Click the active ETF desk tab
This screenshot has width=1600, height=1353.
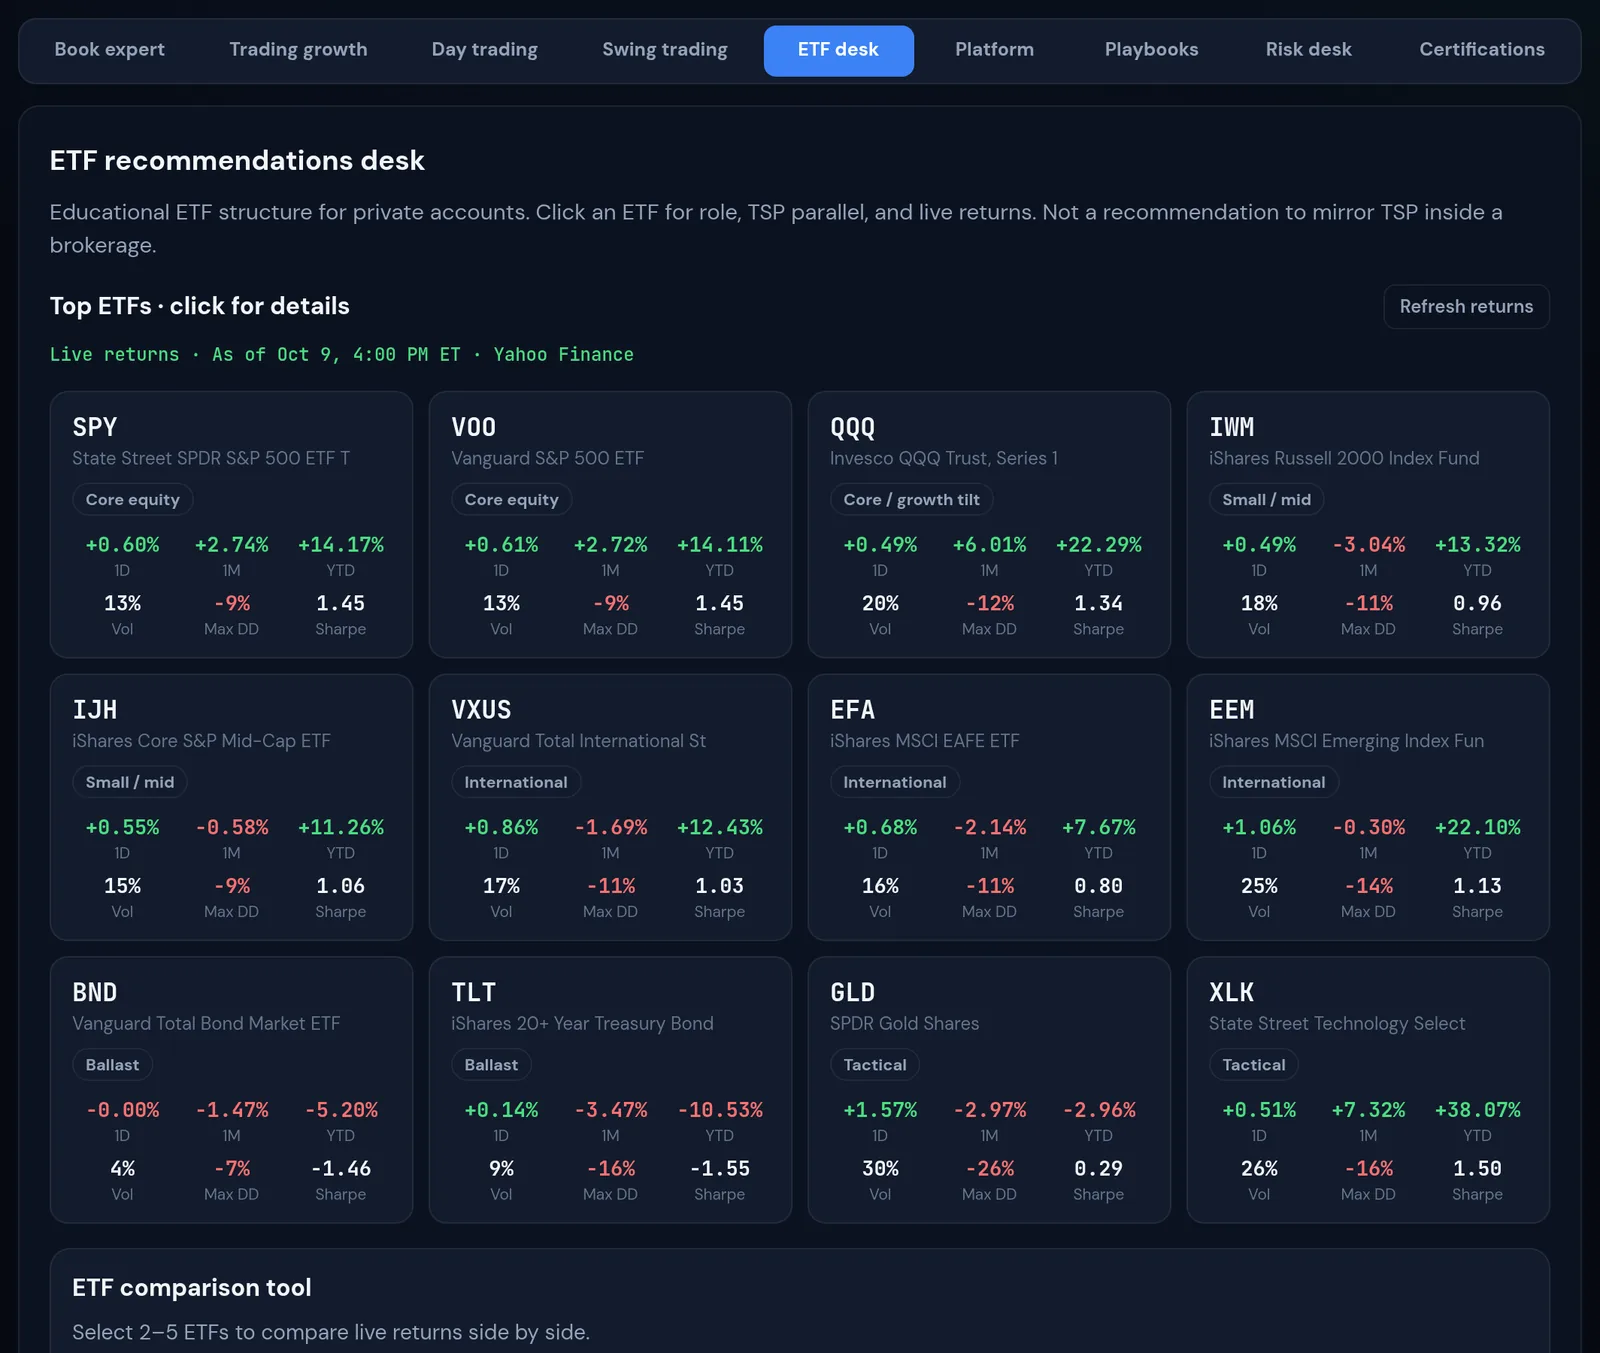[x=839, y=50]
